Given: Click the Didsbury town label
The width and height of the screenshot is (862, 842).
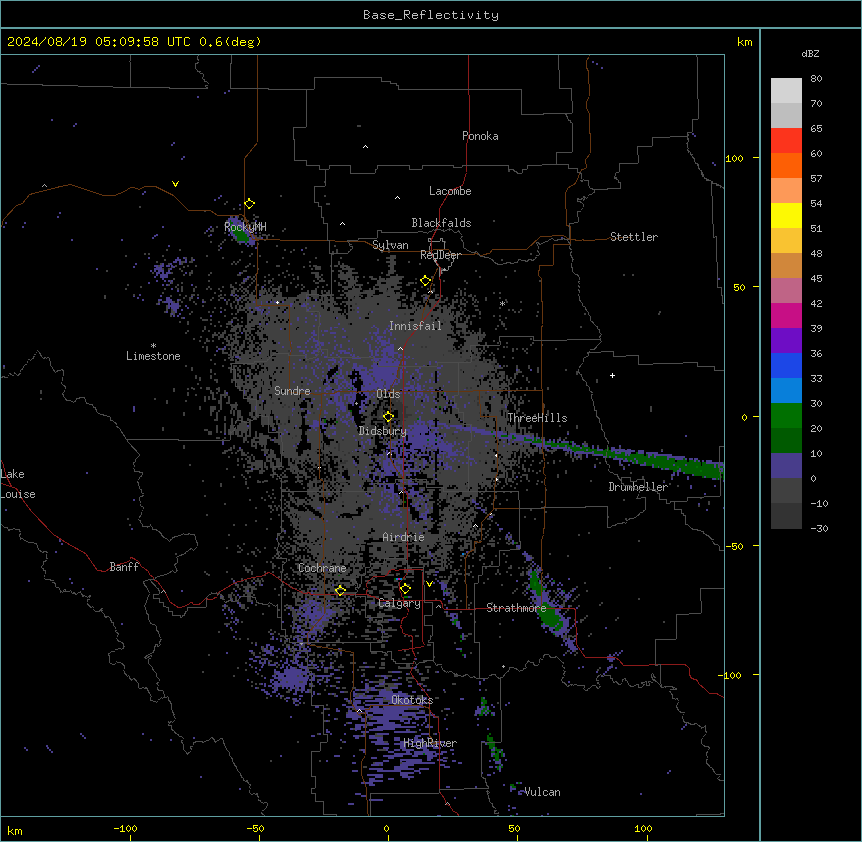Looking at the screenshot, I should [x=383, y=431].
